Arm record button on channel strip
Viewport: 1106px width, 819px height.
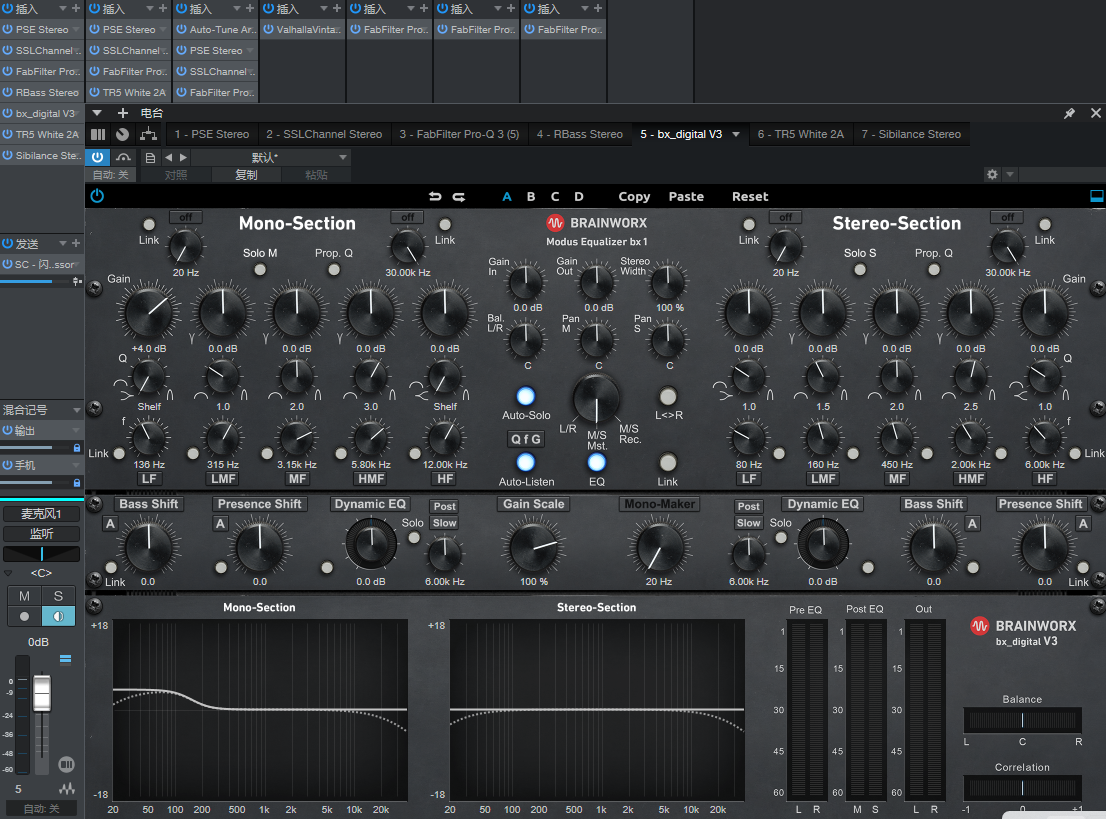pyautogui.click(x=25, y=617)
